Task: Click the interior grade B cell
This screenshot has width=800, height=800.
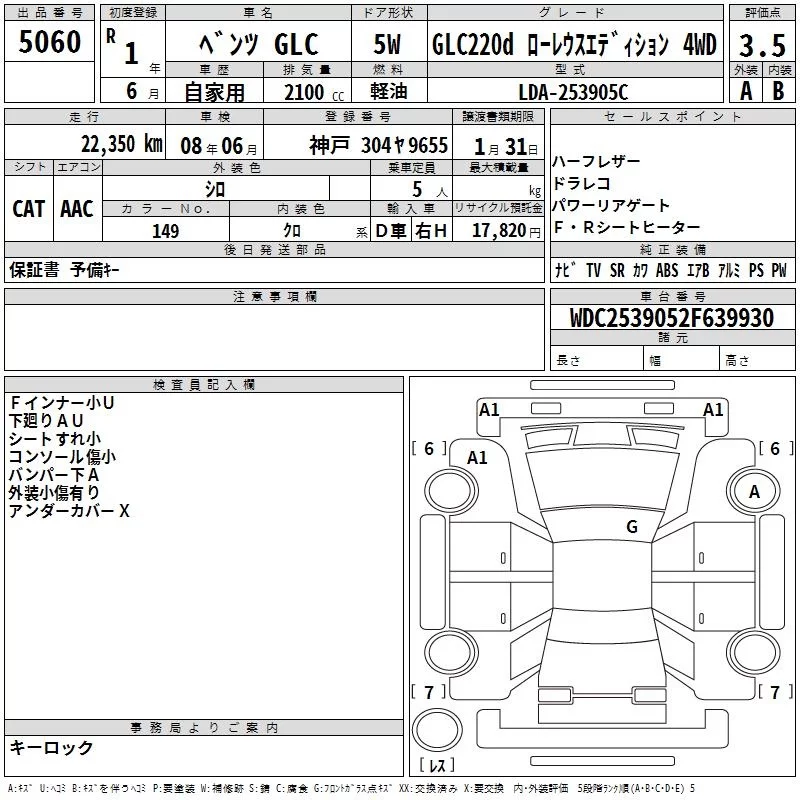Action: point(778,91)
